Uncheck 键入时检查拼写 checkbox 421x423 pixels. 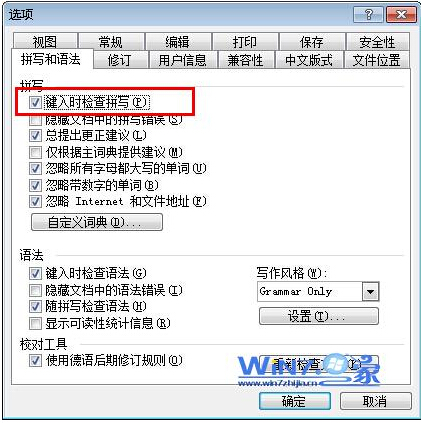pos(35,102)
